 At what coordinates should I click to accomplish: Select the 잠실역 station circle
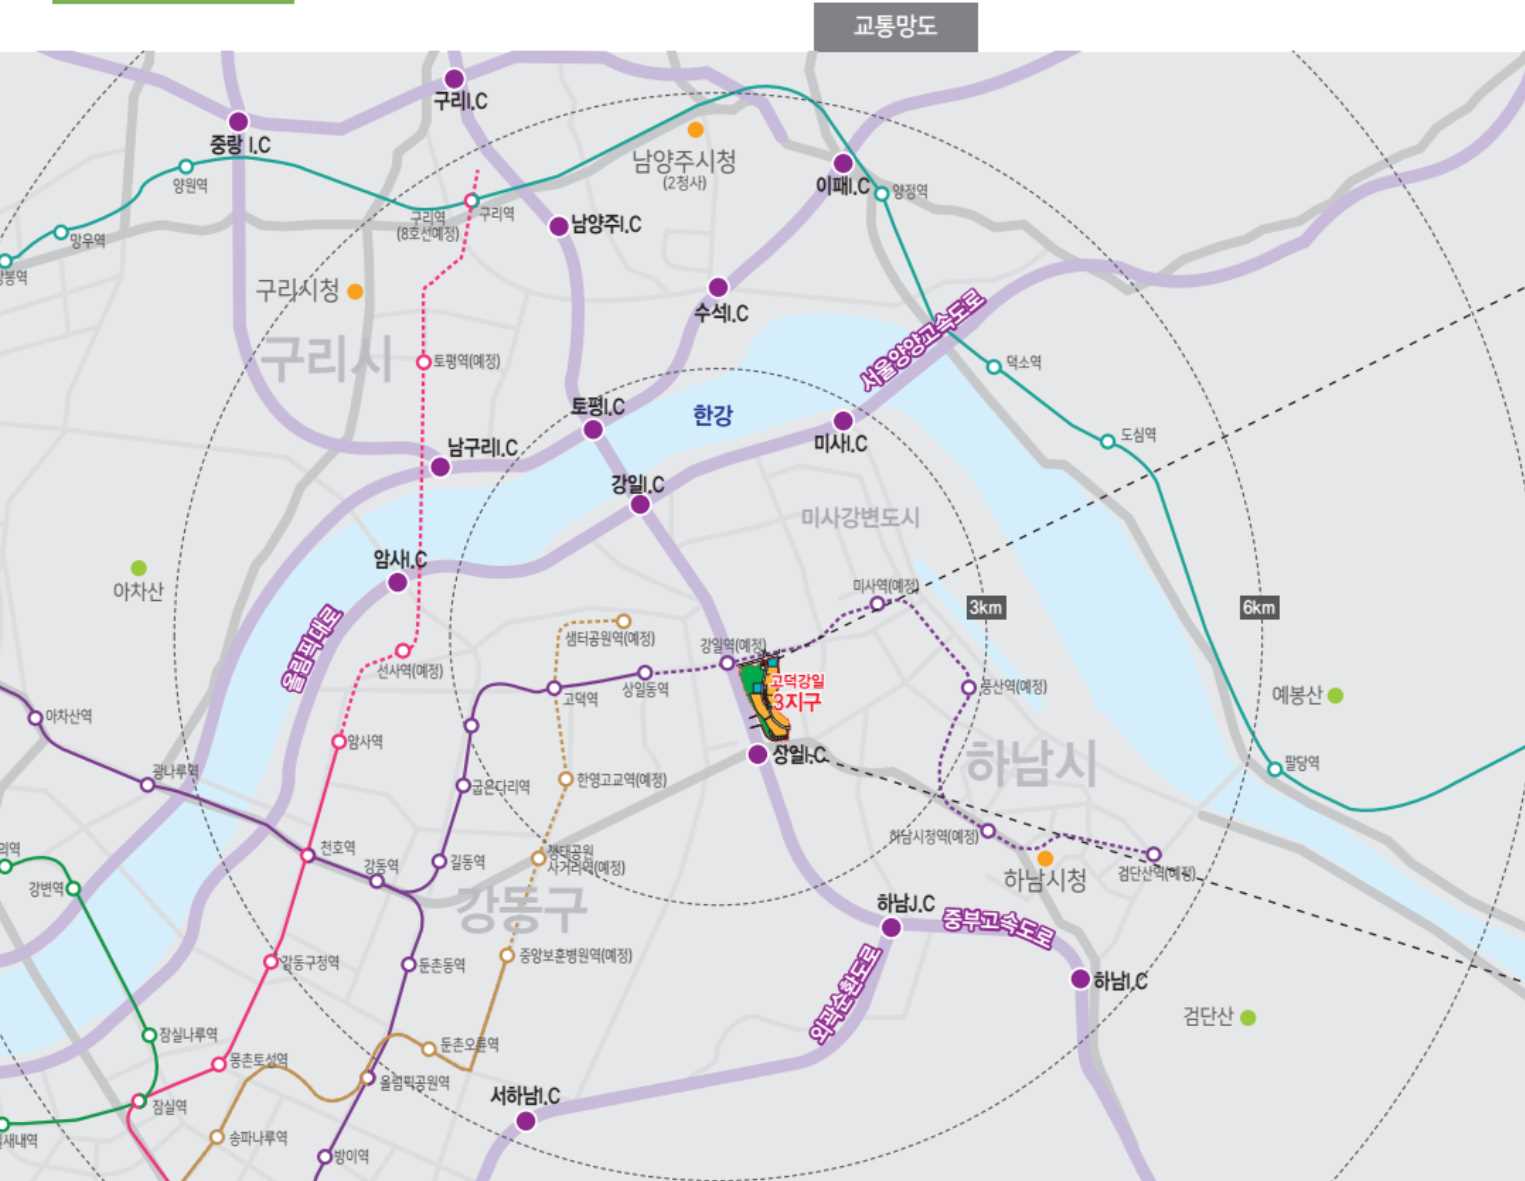pyautogui.click(x=140, y=1101)
